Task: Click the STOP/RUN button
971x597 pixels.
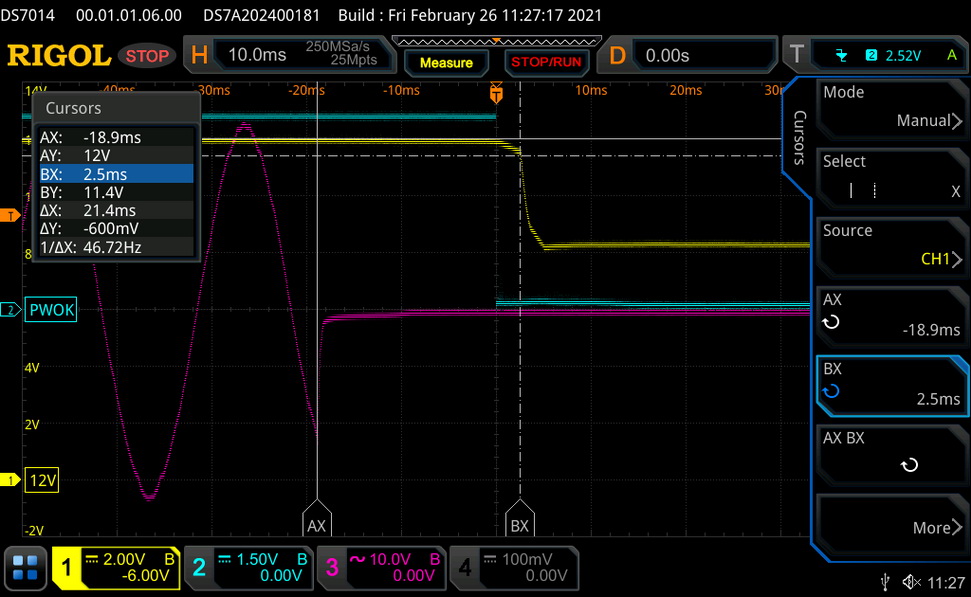Action: click(546, 62)
